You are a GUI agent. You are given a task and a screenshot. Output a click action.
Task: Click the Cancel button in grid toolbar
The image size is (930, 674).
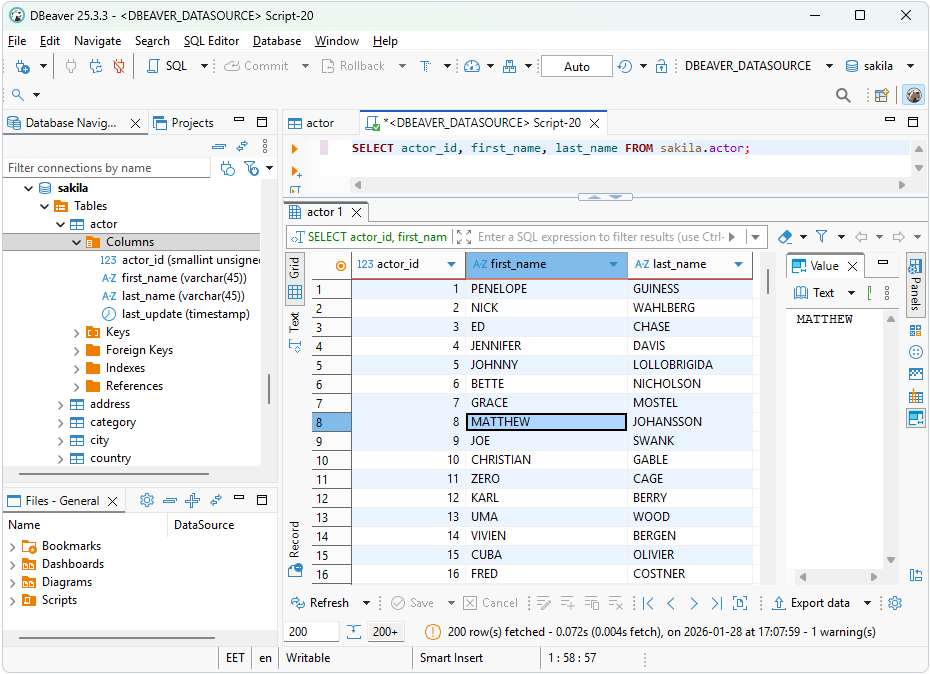point(490,603)
